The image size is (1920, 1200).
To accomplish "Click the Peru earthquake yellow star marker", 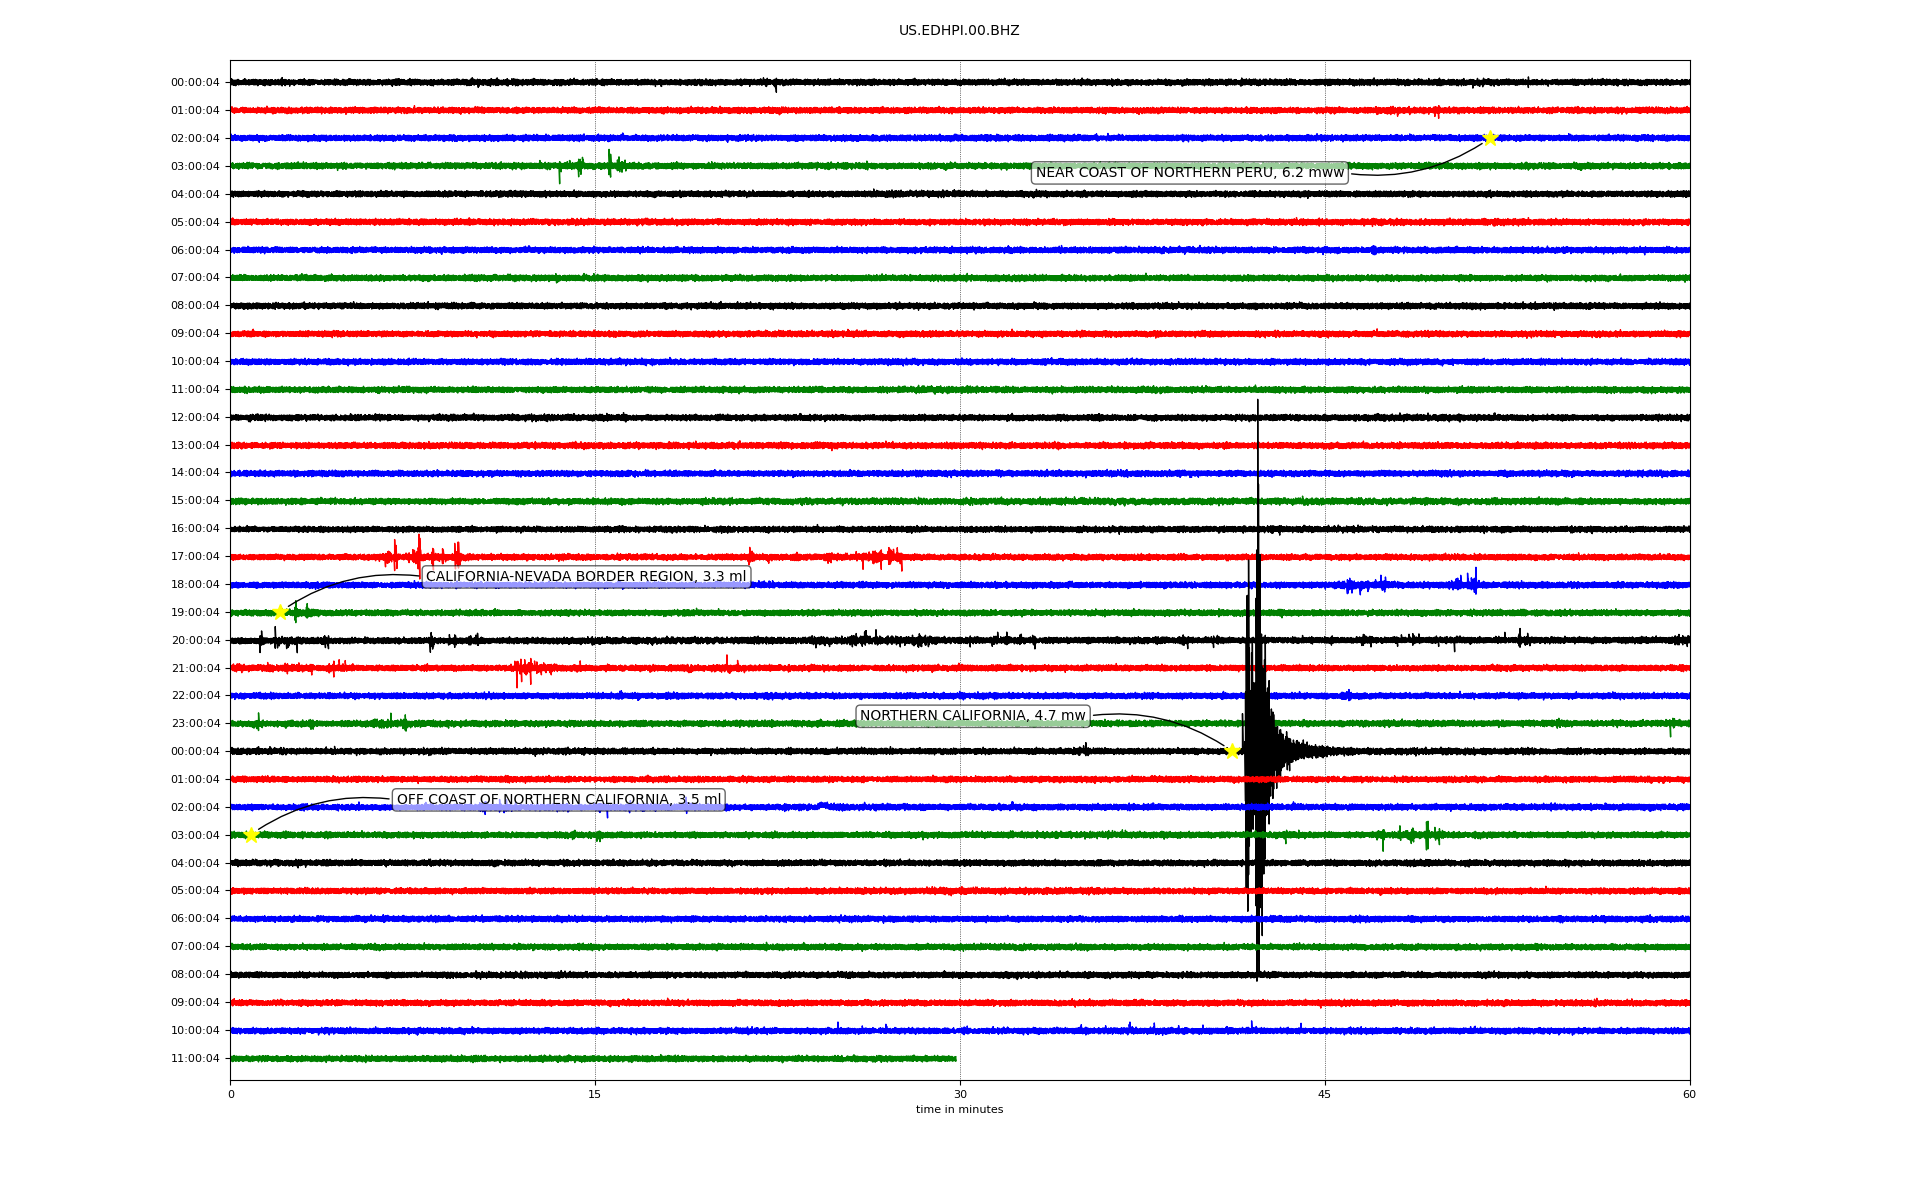I will pos(1489,138).
